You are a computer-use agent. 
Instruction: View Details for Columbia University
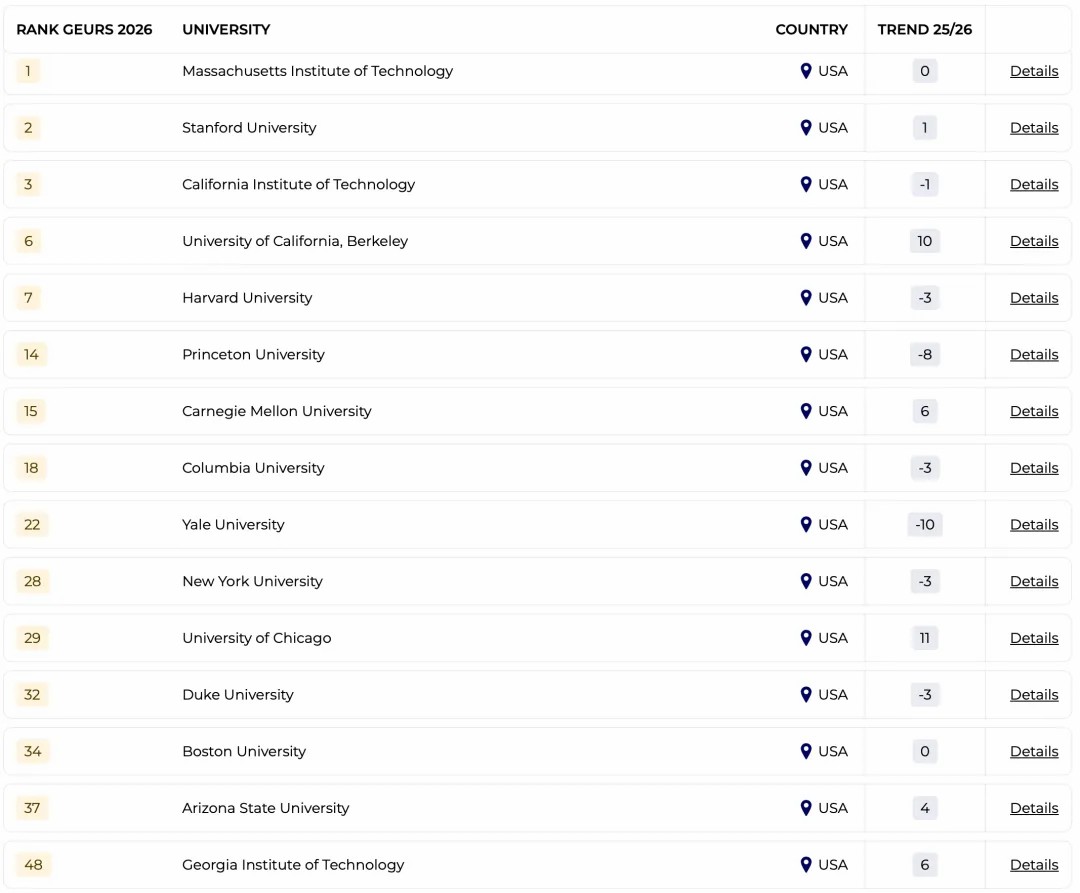1034,468
